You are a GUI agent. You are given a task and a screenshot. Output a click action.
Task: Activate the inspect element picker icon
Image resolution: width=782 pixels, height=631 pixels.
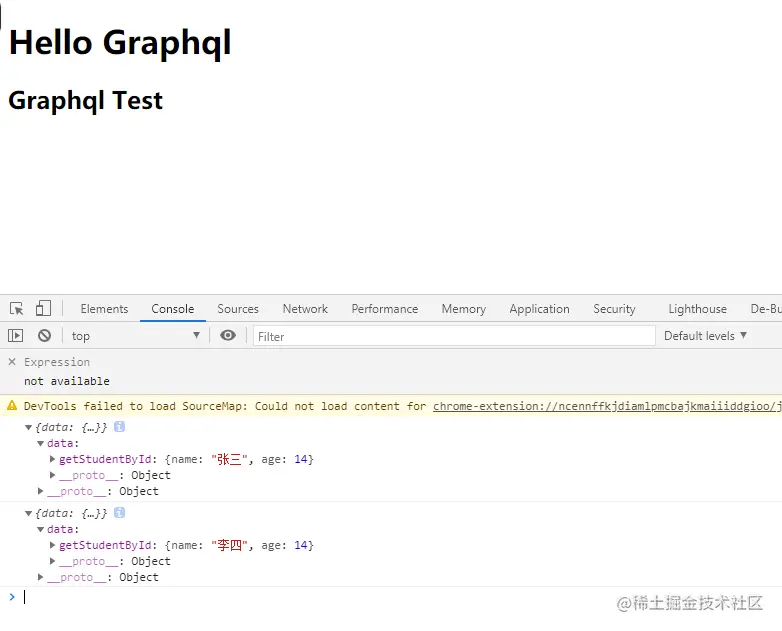pos(16,309)
